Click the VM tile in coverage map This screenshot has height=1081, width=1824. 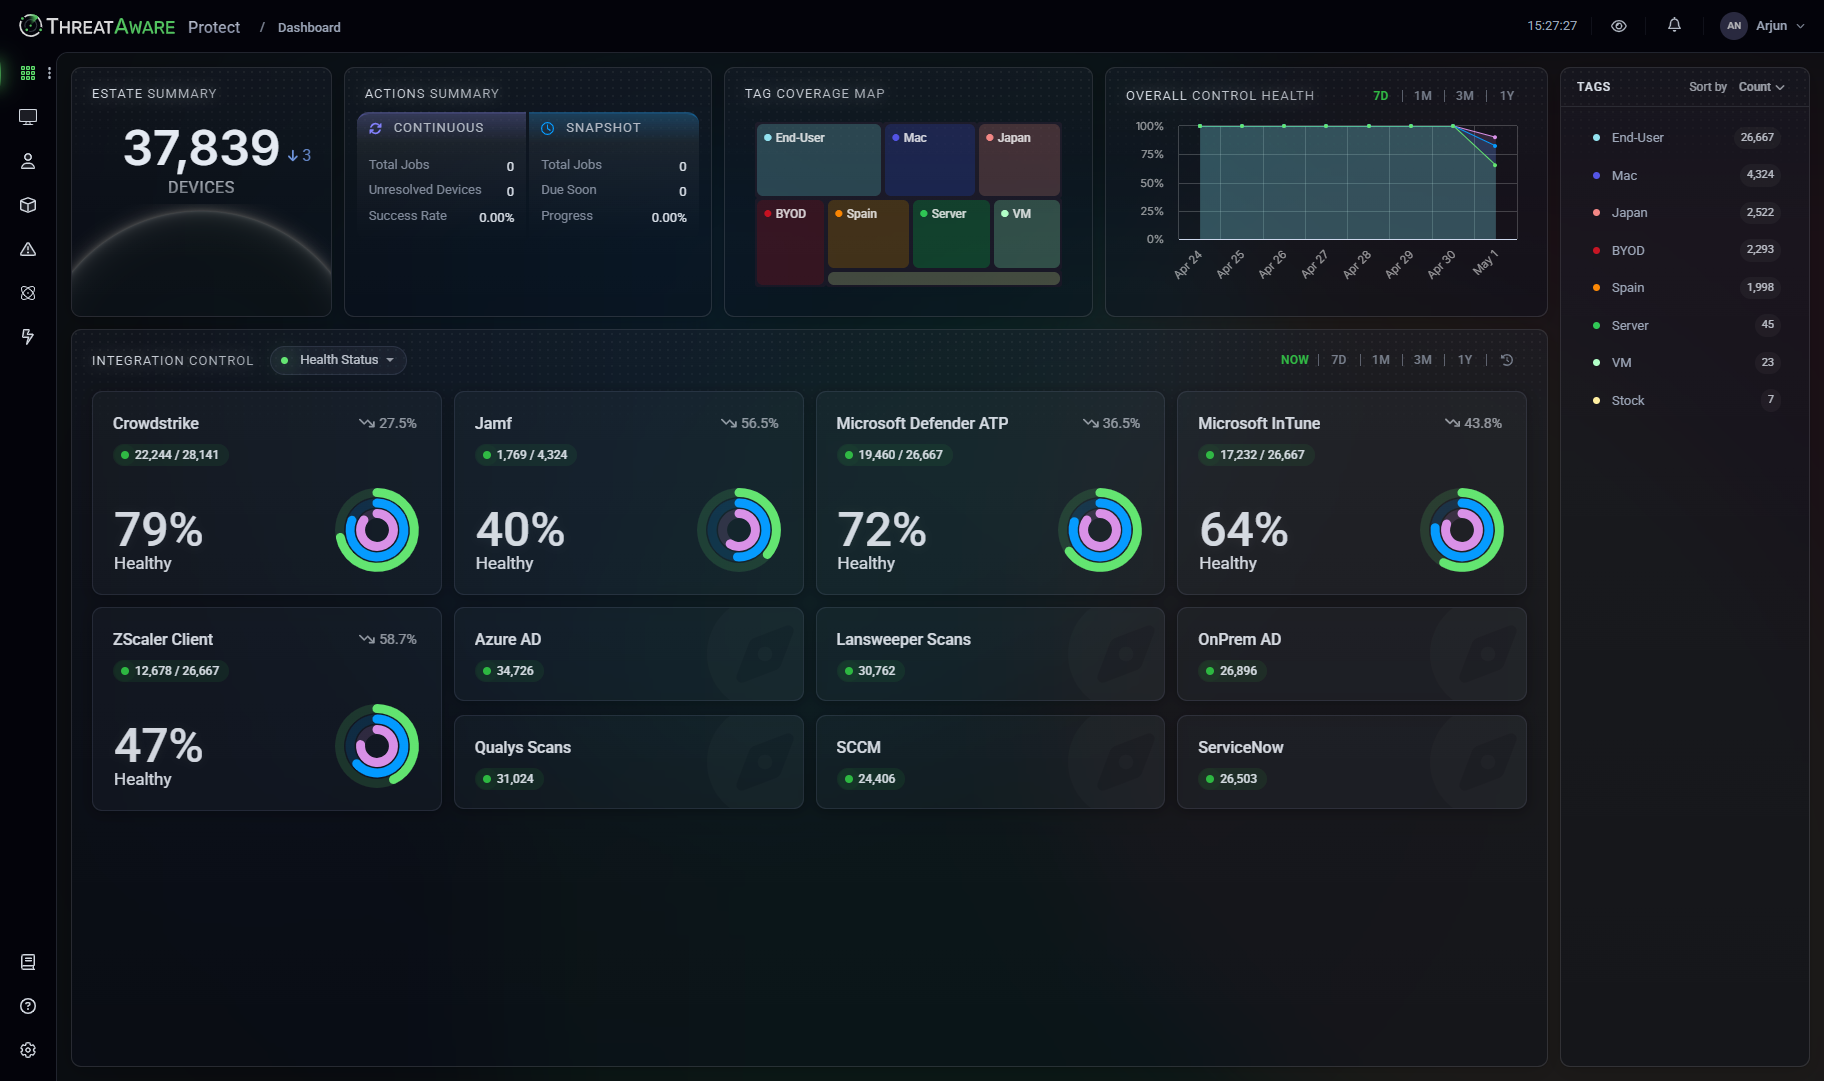coord(1027,234)
